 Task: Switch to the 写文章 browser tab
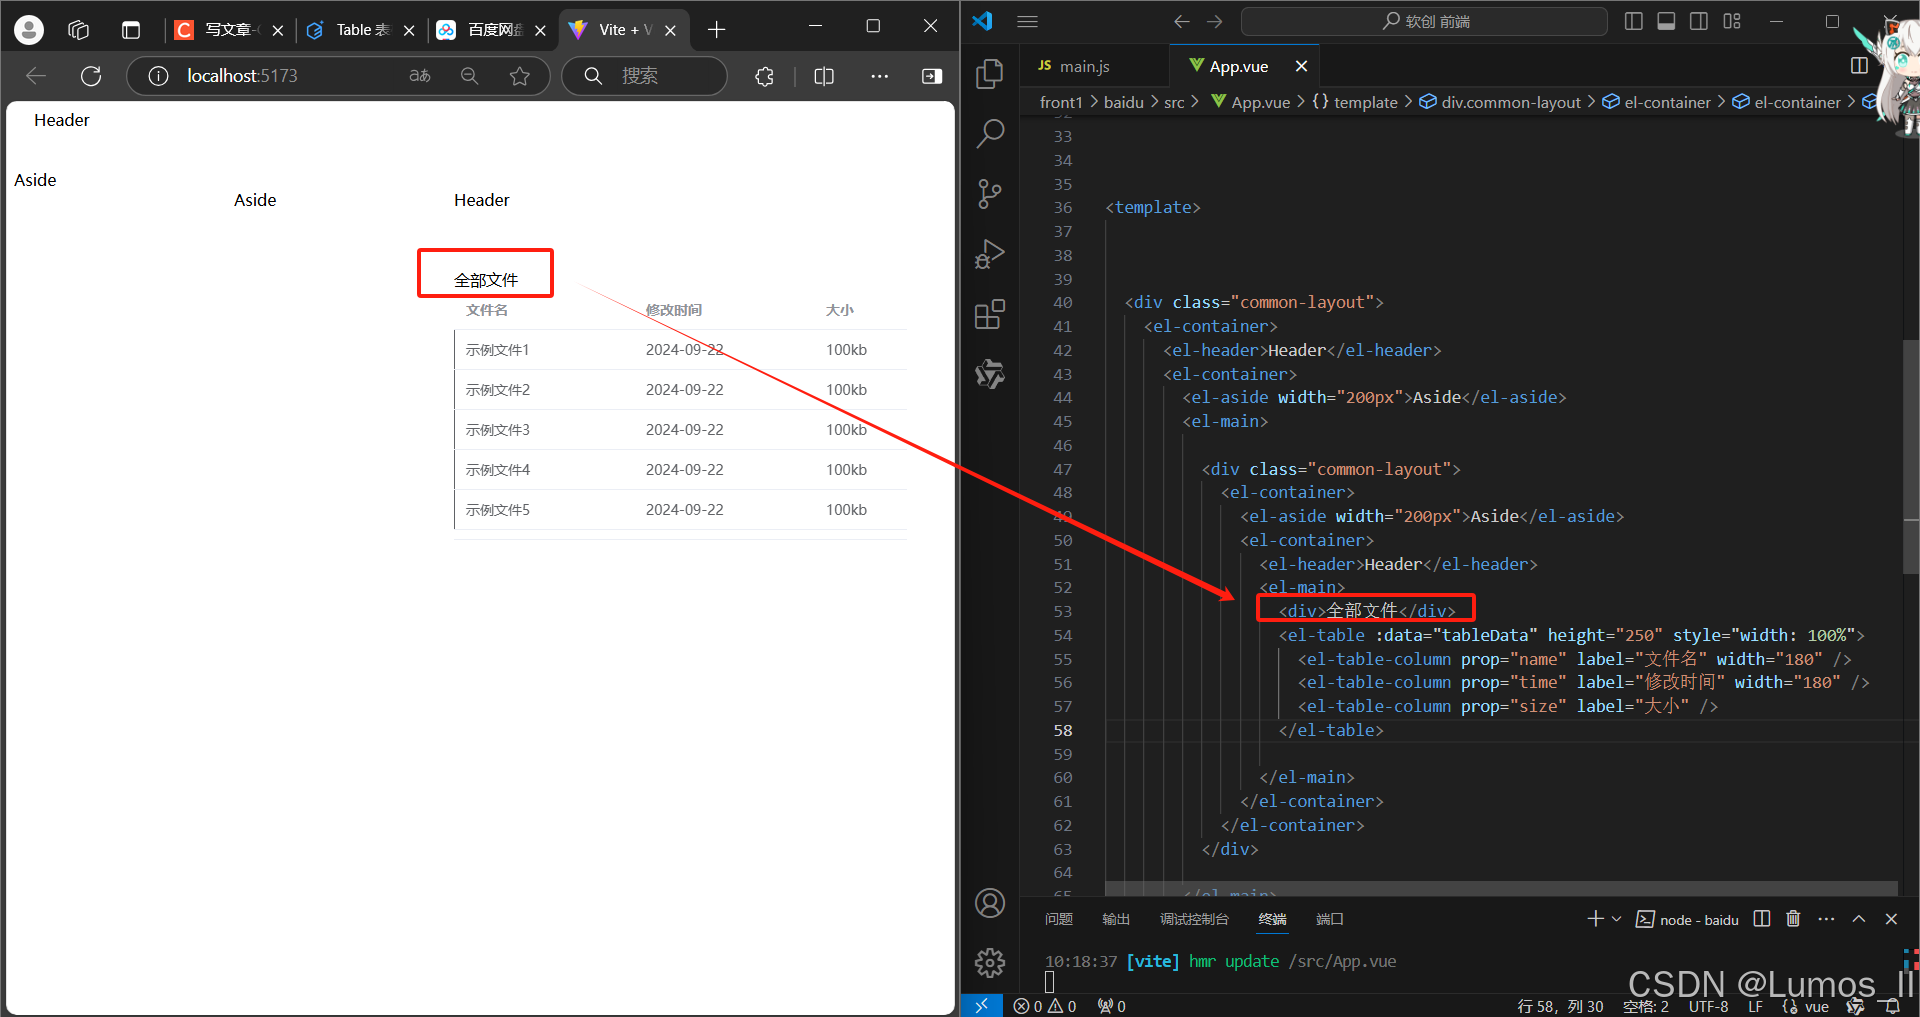[227, 30]
